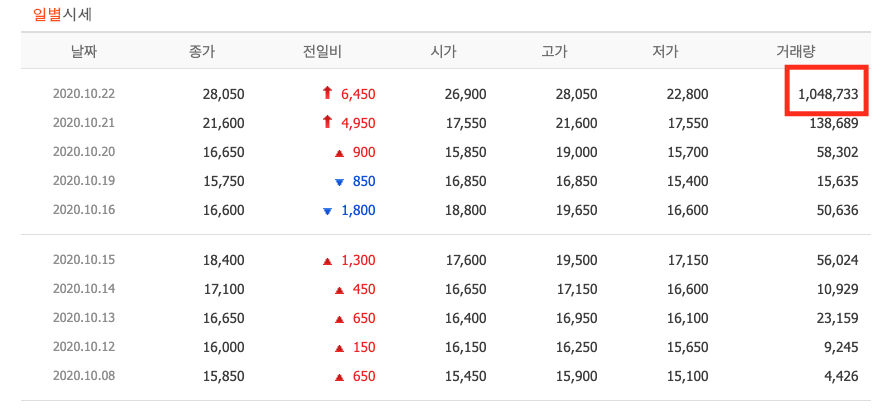
Task: Click the 날짜 column header
Action: 84,52
